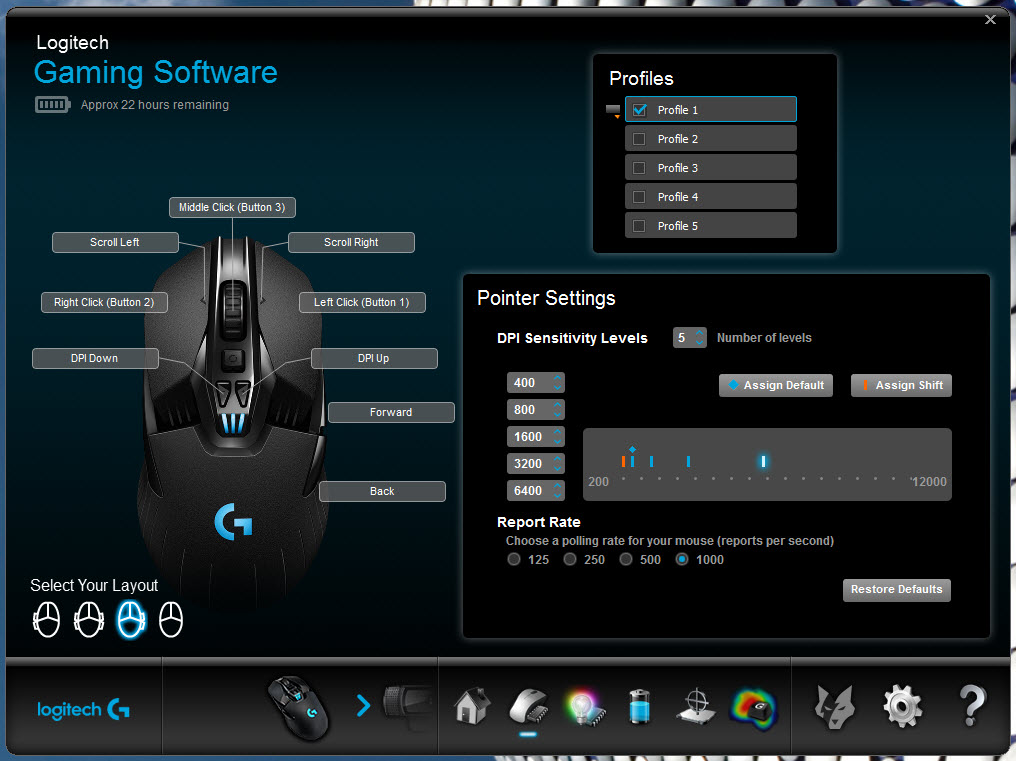1016x761 pixels.
Task: Adjust the 400 DPI level stepper arrows
Action: pos(557,382)
